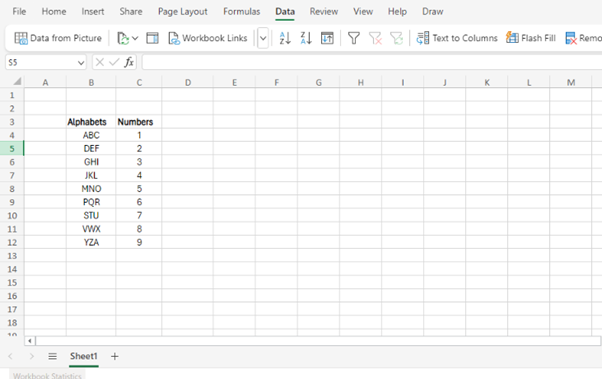This screenshot has width=602, height=379.
Task: Click the horizontal scrollbar left arrow
Action: tap(30, 341)
